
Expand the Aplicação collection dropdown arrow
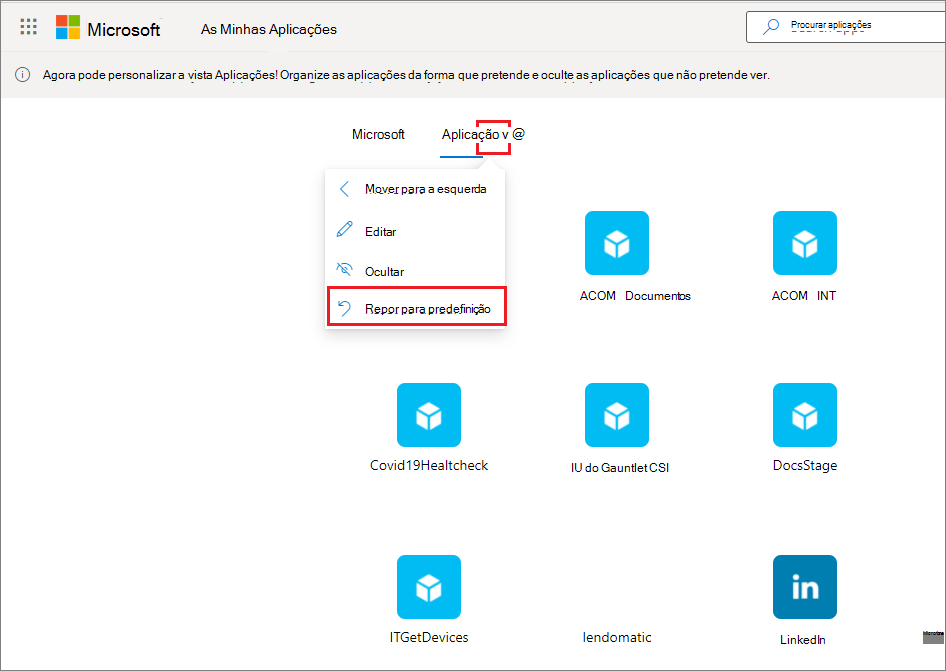(x=505, y=135)
